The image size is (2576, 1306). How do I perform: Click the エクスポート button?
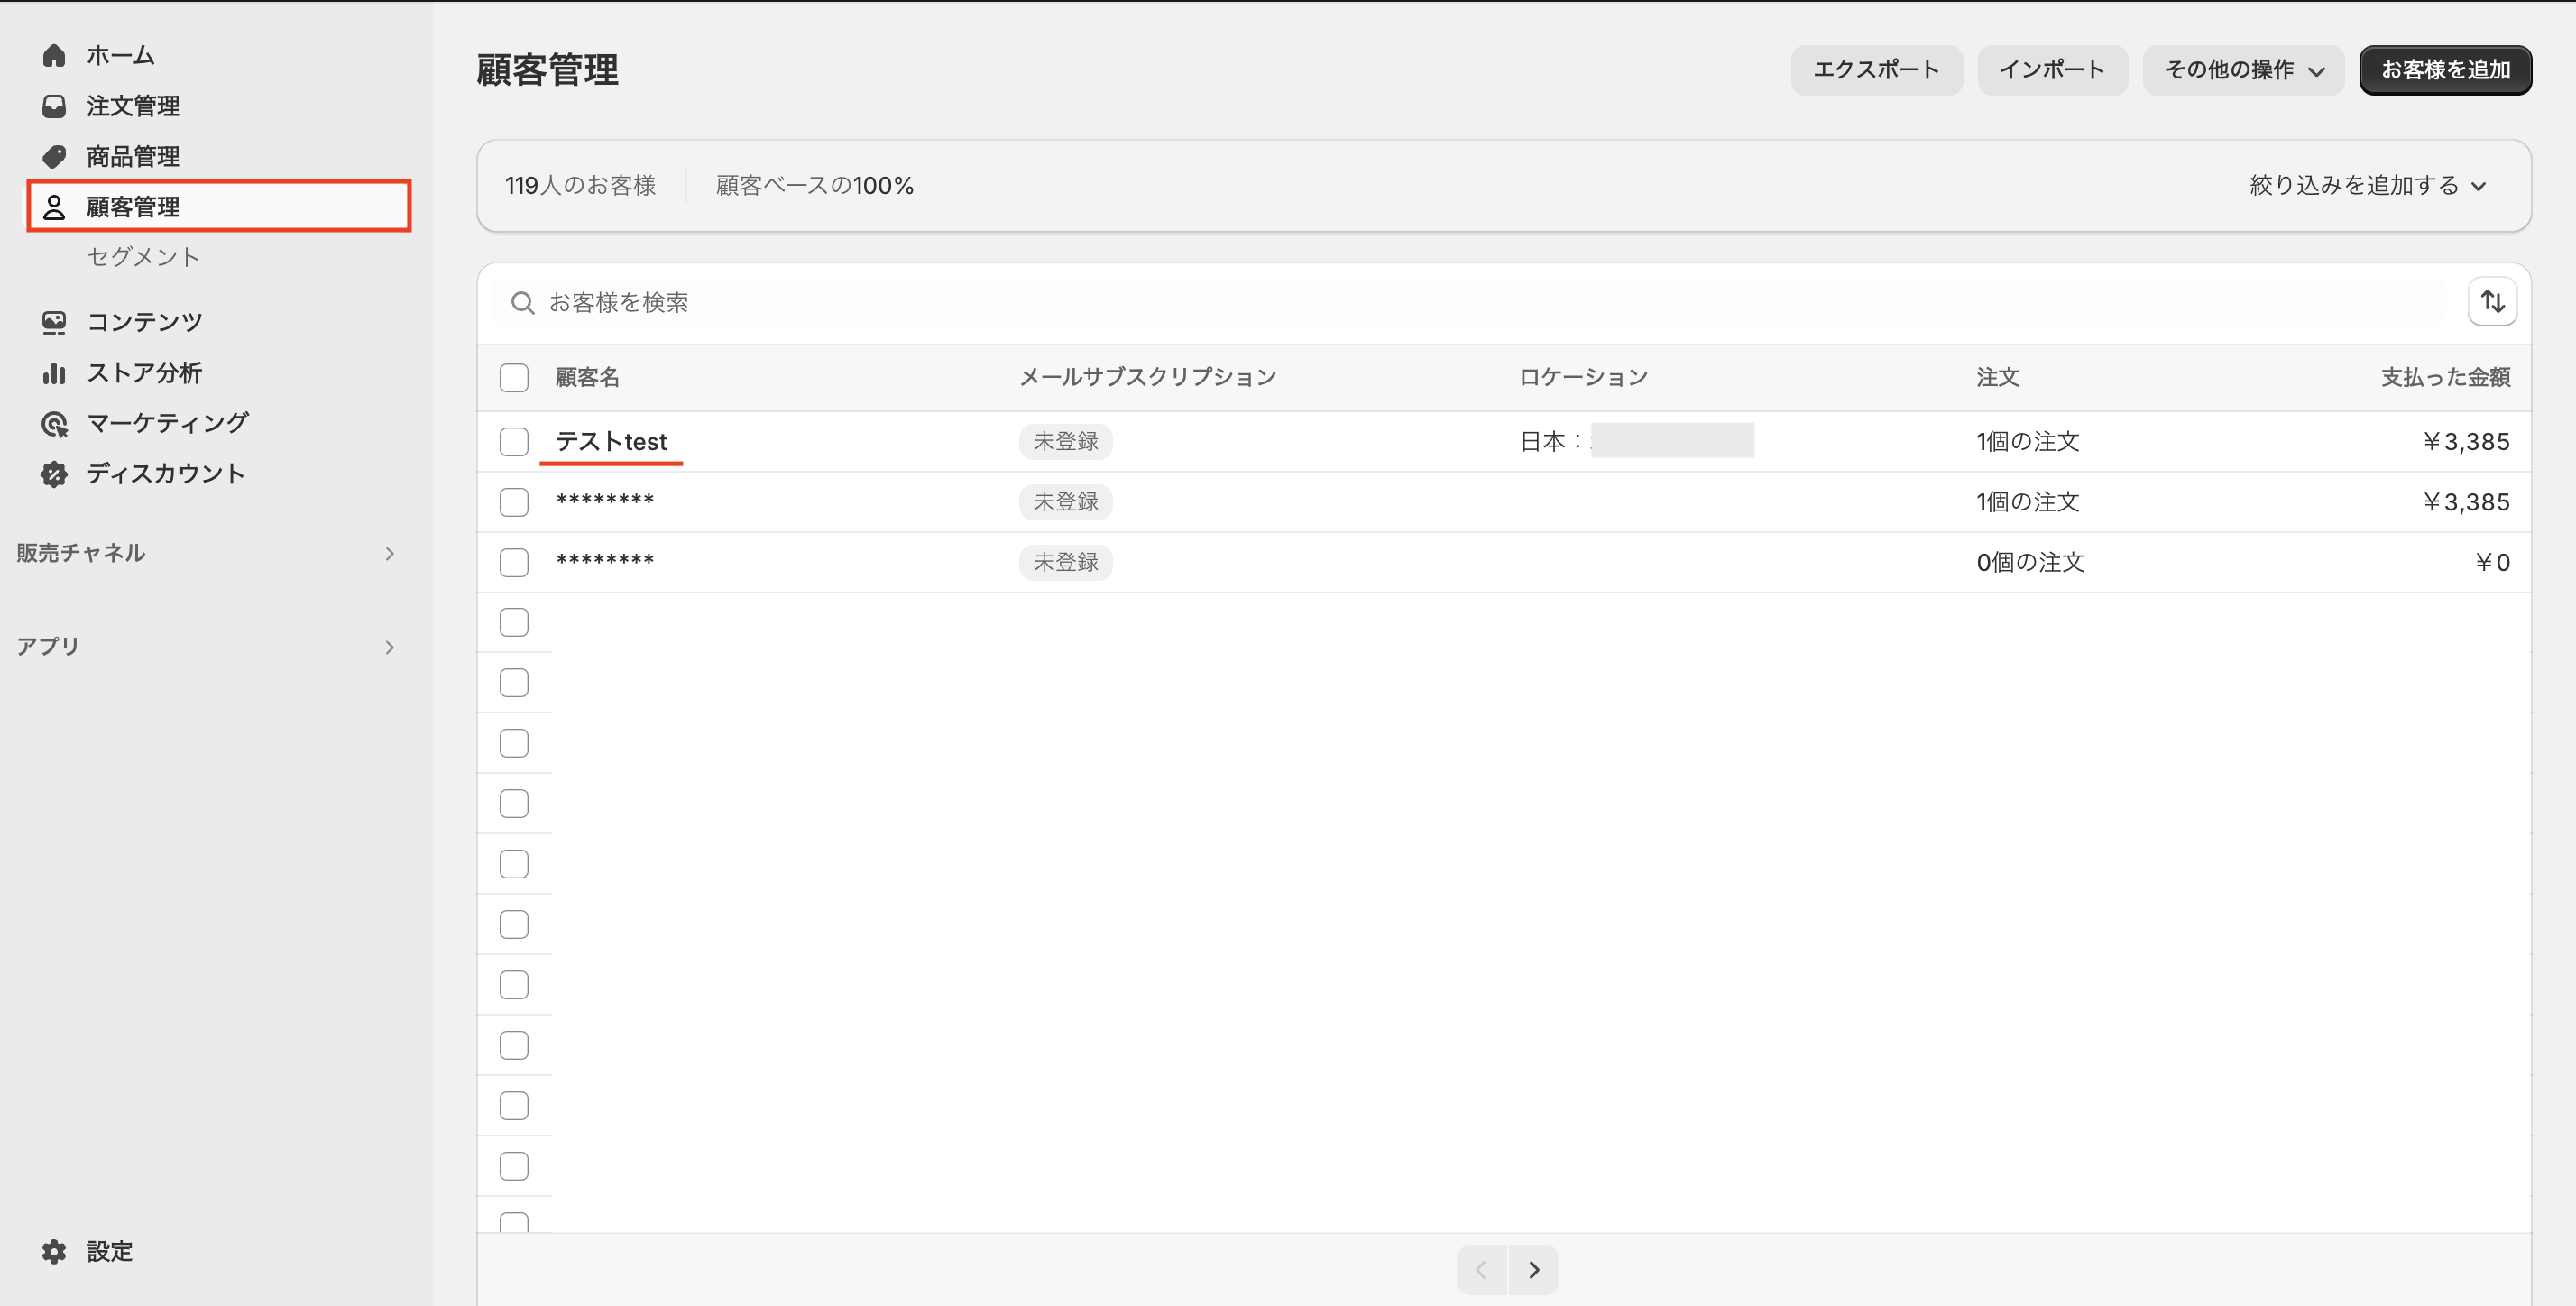(x=1876, y=69)
